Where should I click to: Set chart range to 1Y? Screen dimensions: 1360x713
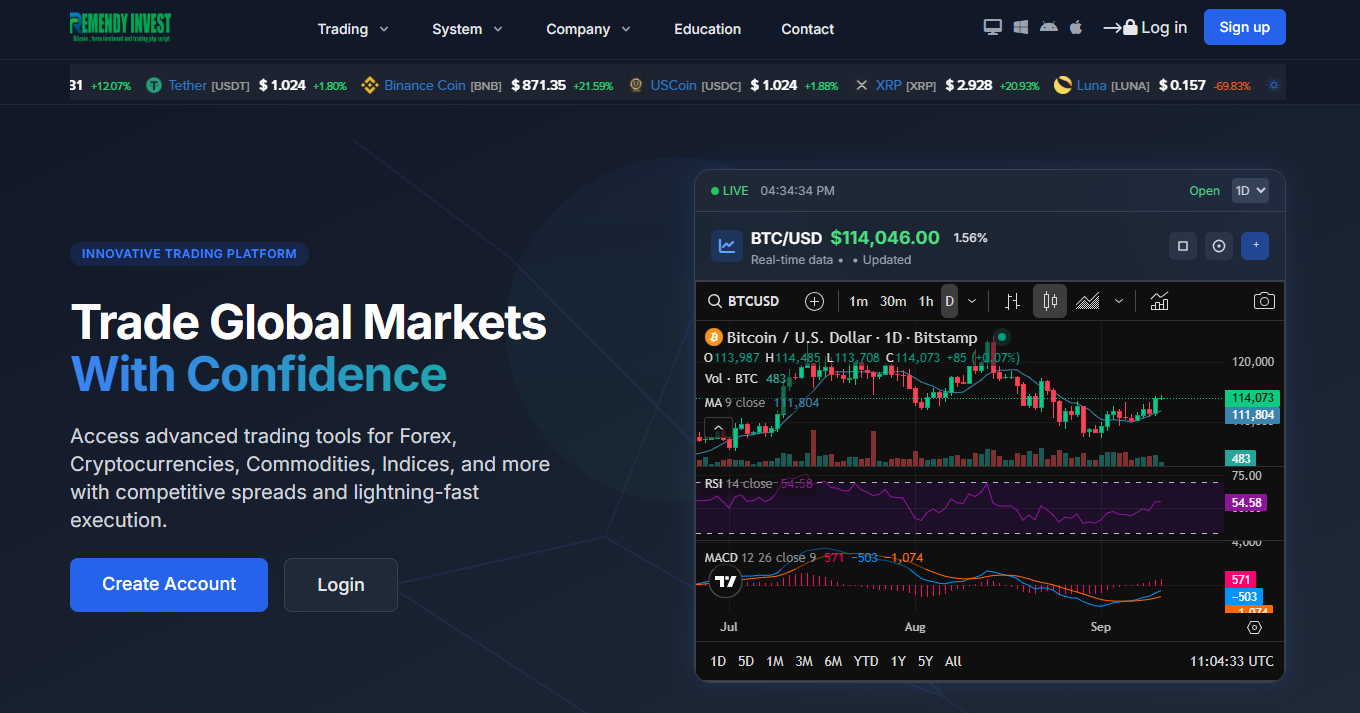(898, 661)
